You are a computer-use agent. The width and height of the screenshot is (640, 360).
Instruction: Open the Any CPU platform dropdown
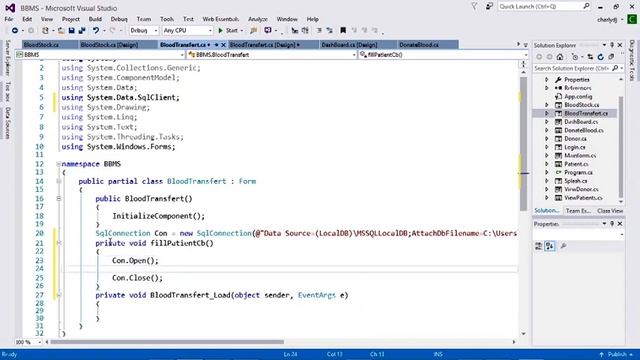coord(187,31)
